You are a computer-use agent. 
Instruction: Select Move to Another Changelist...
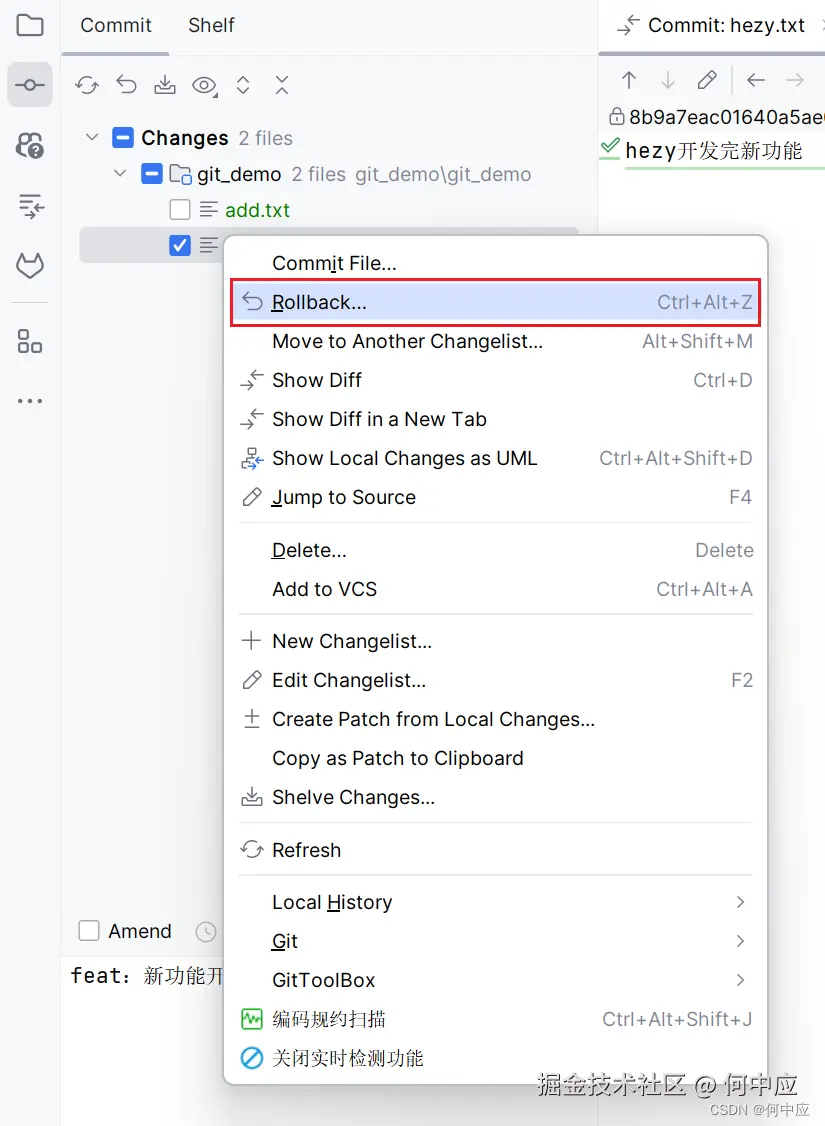point(495,341)
